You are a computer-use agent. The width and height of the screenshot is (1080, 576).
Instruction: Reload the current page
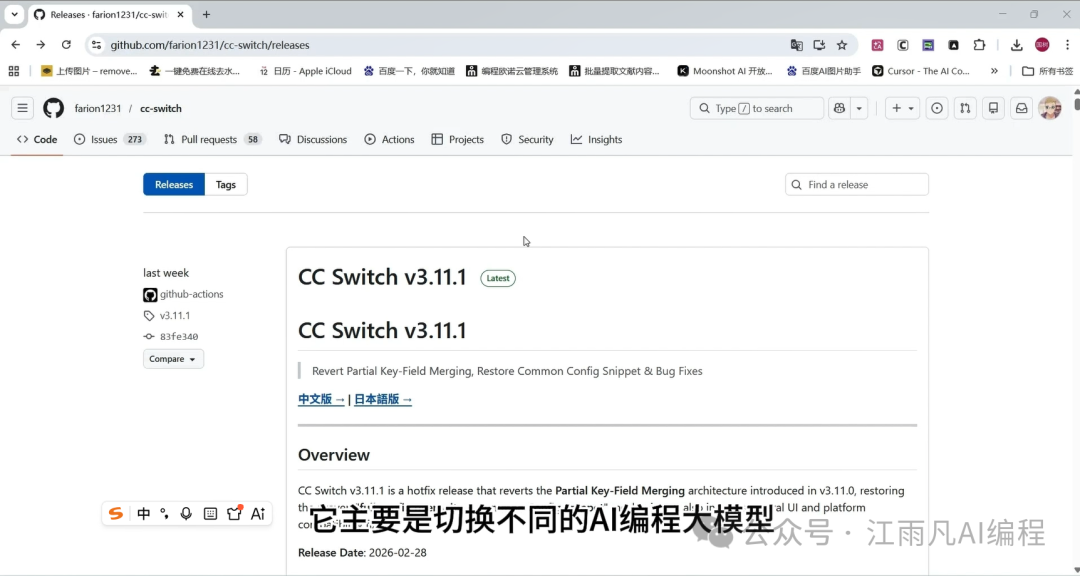tap(66, 45)
